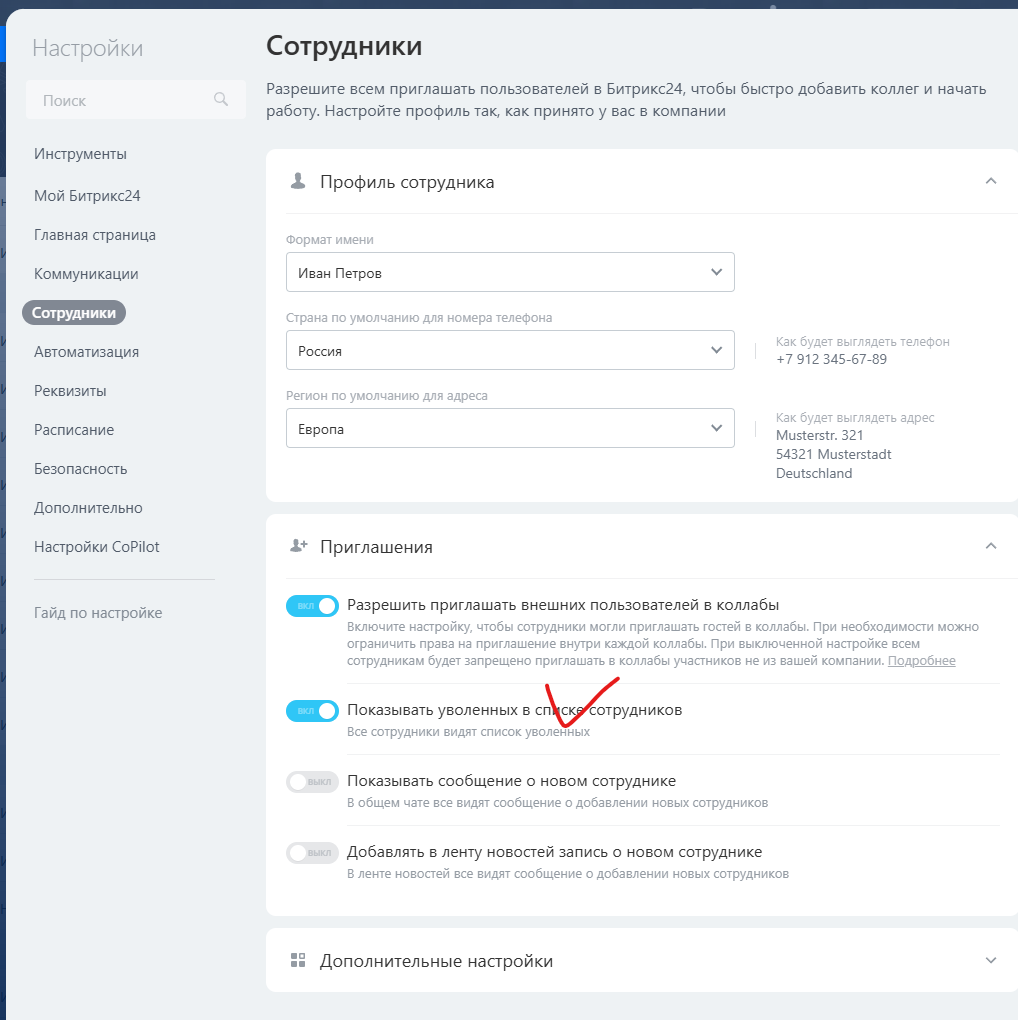
Task: Expand the Дополнительные настройки section chevron
Action: coord(991,960)
